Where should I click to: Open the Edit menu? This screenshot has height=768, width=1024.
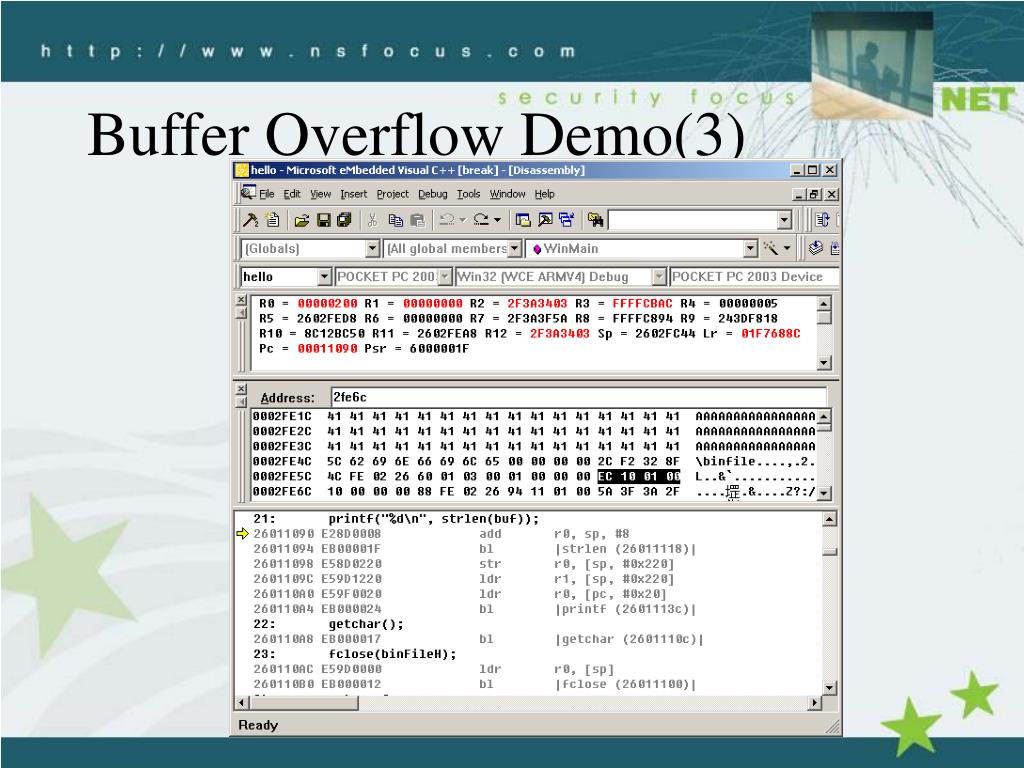coord(292,194)
